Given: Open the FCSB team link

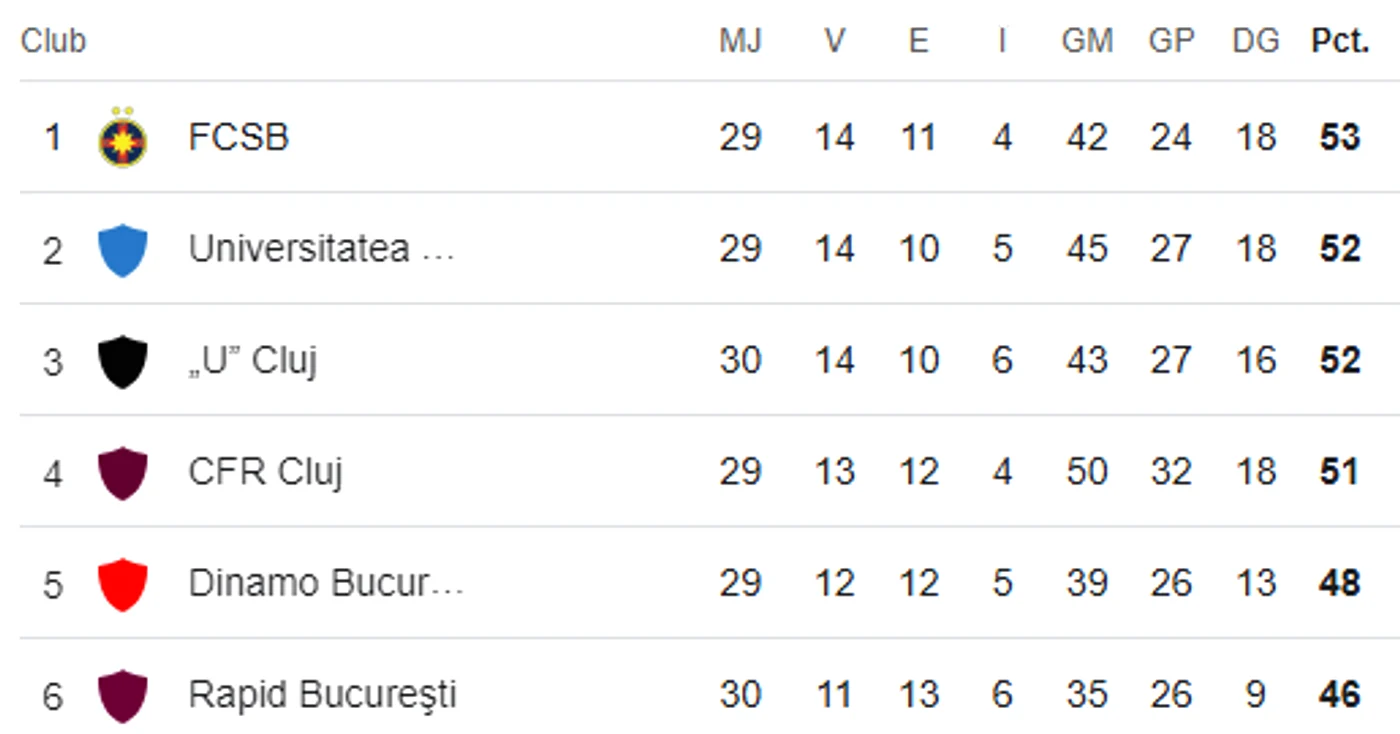Looking at the screenshot, I should 238,137.
